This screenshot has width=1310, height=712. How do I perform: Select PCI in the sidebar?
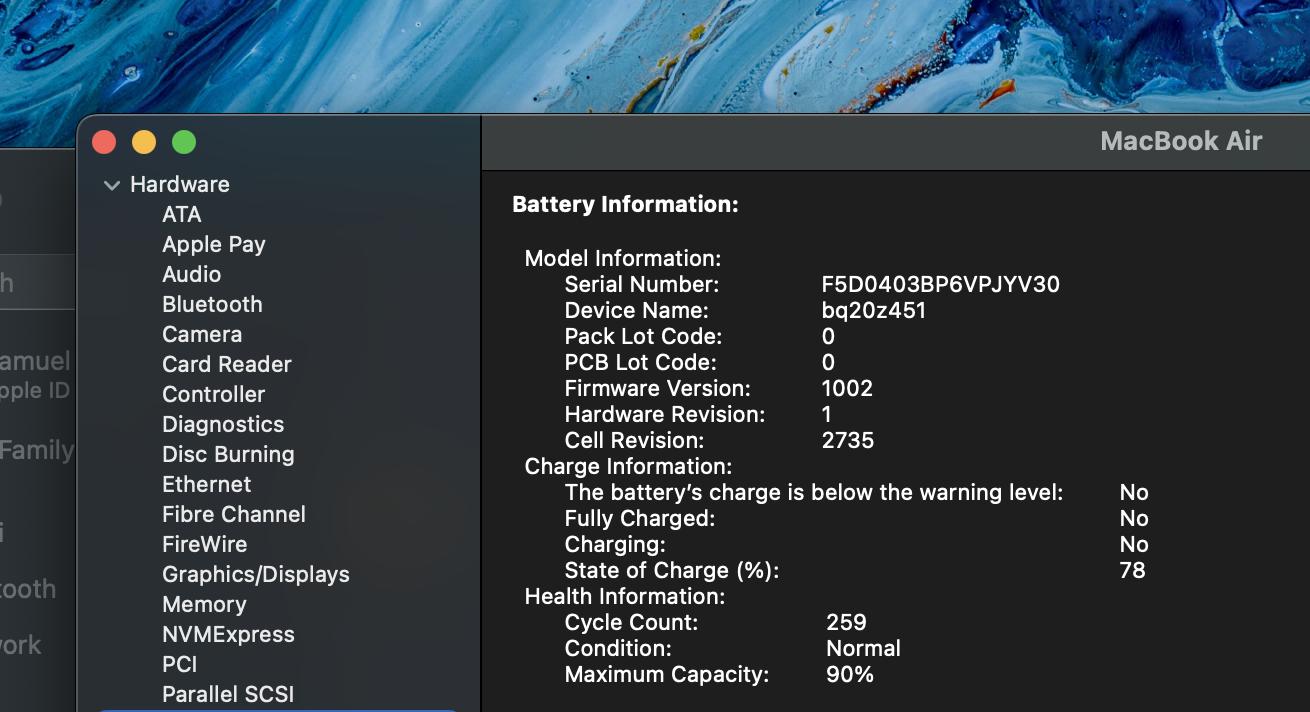coord(180,664)
